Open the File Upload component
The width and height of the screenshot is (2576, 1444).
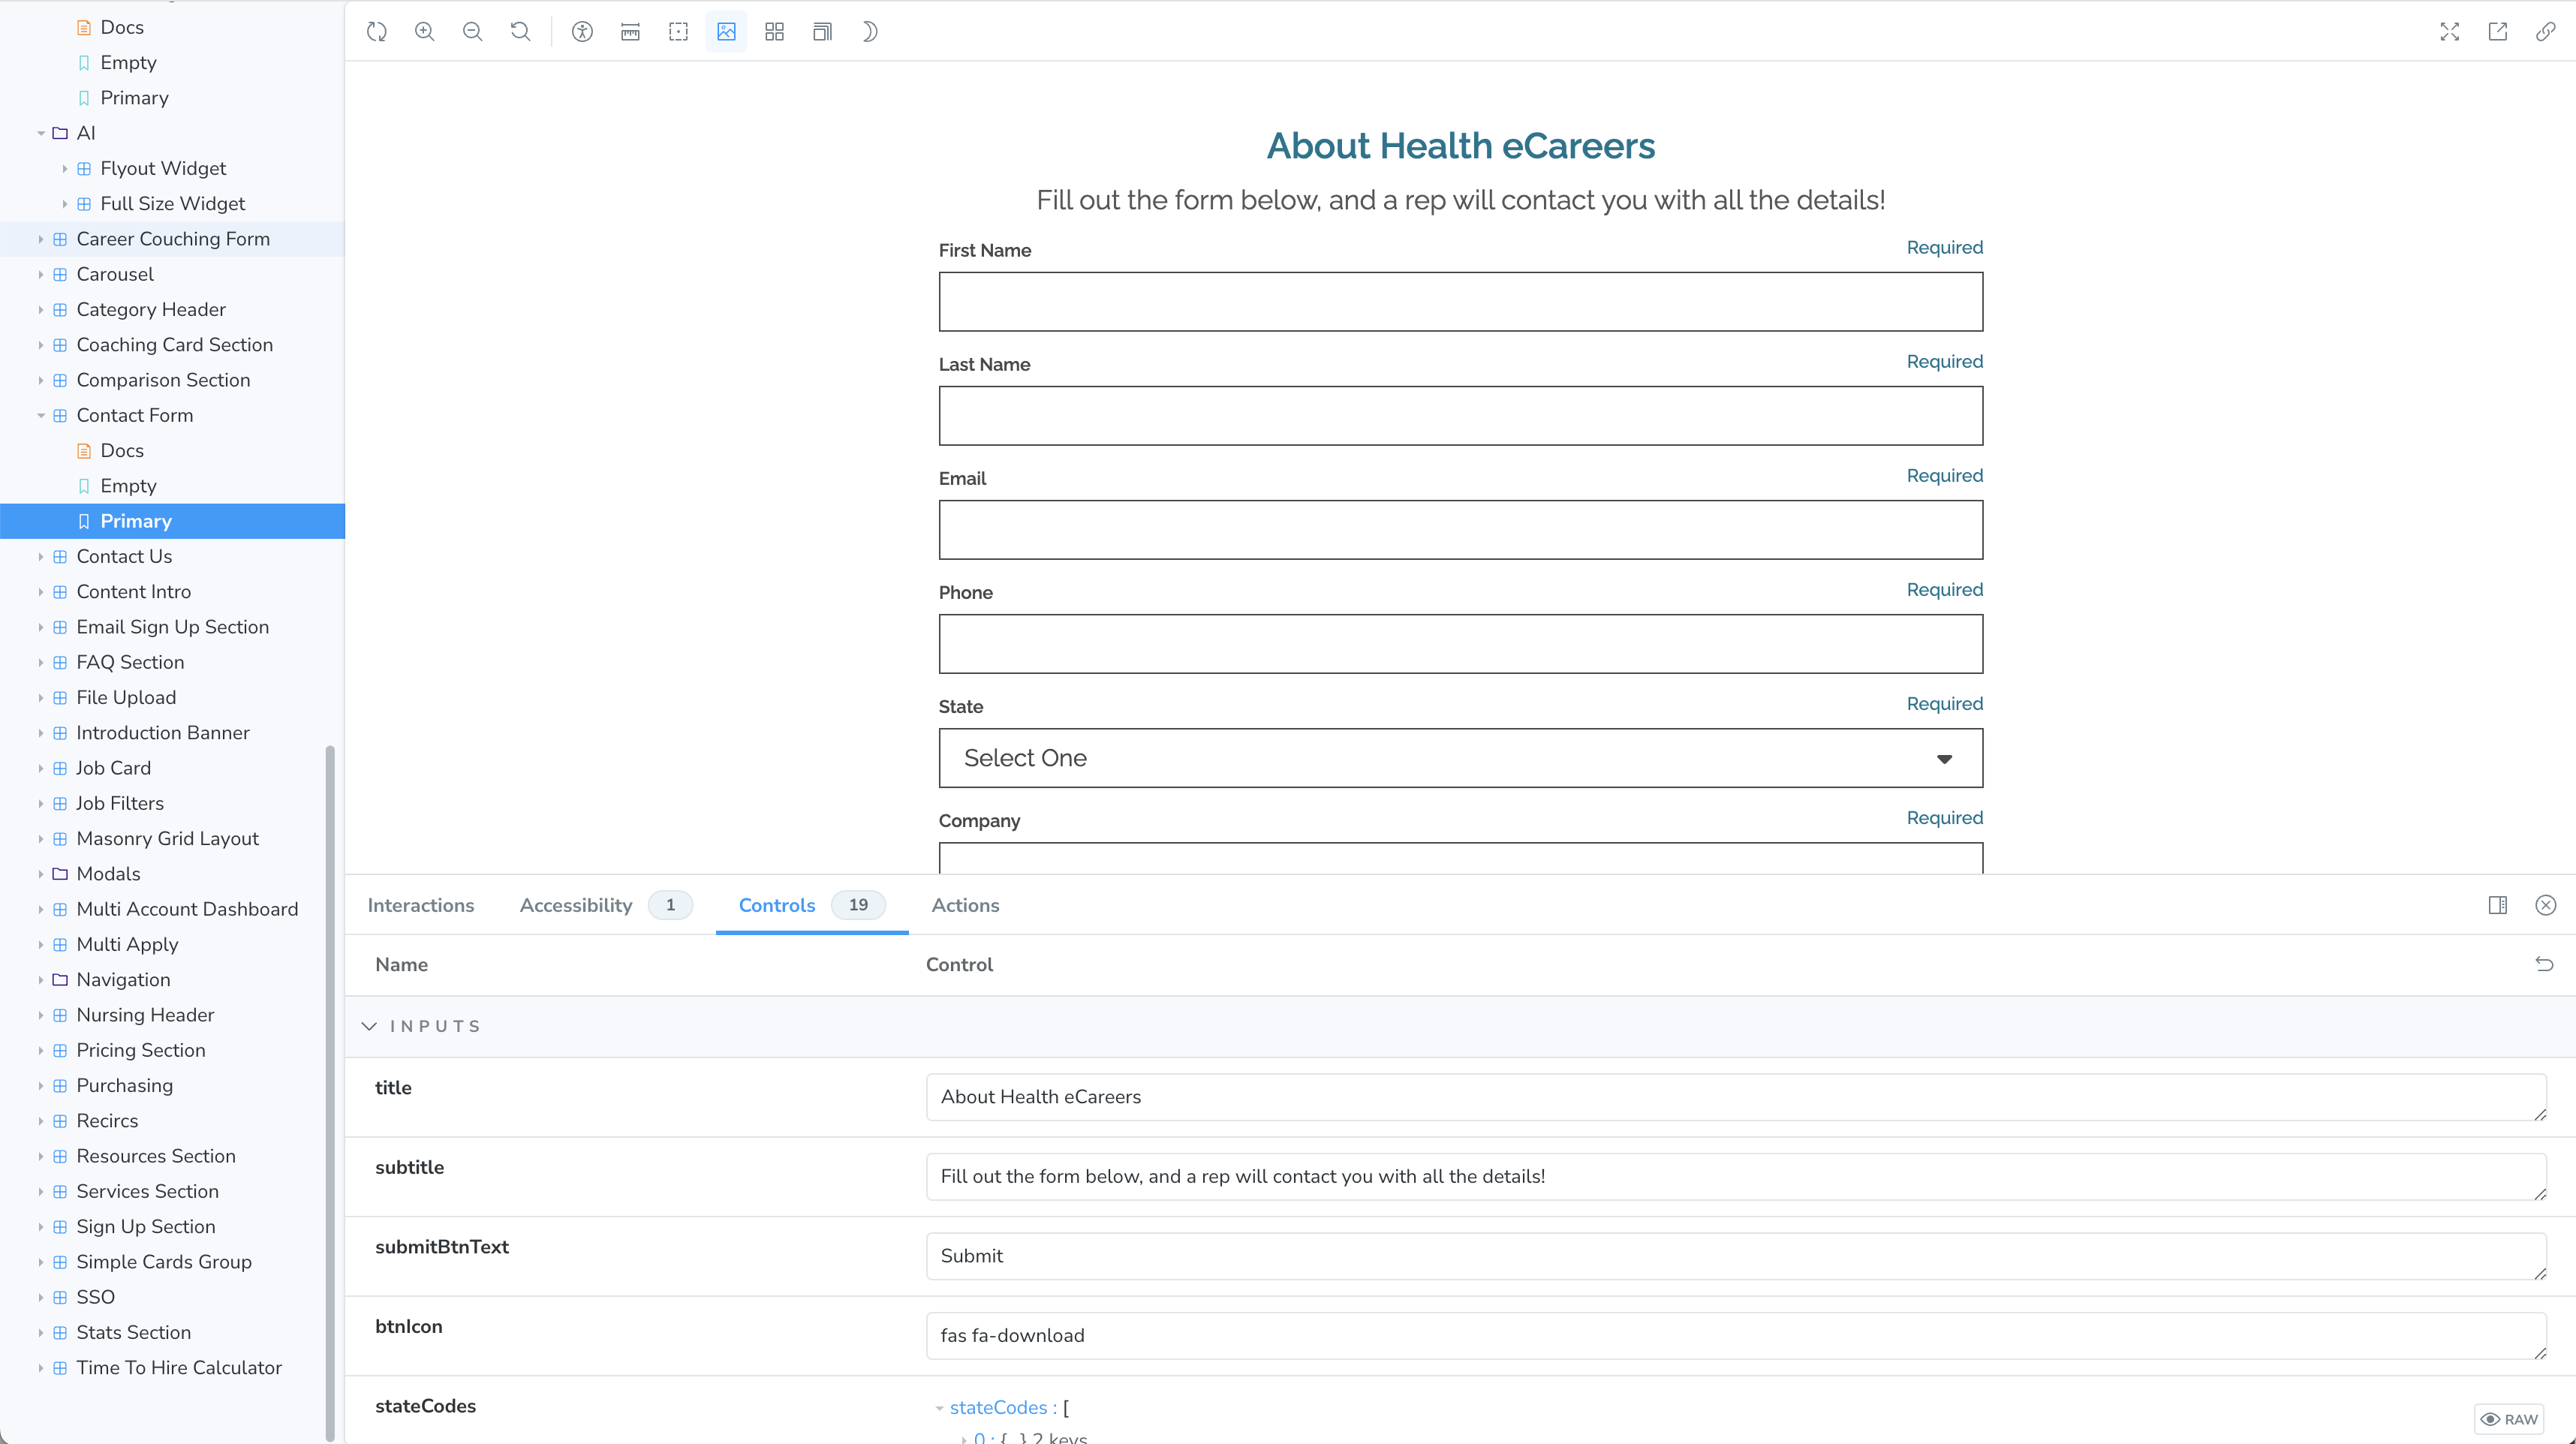126,697
